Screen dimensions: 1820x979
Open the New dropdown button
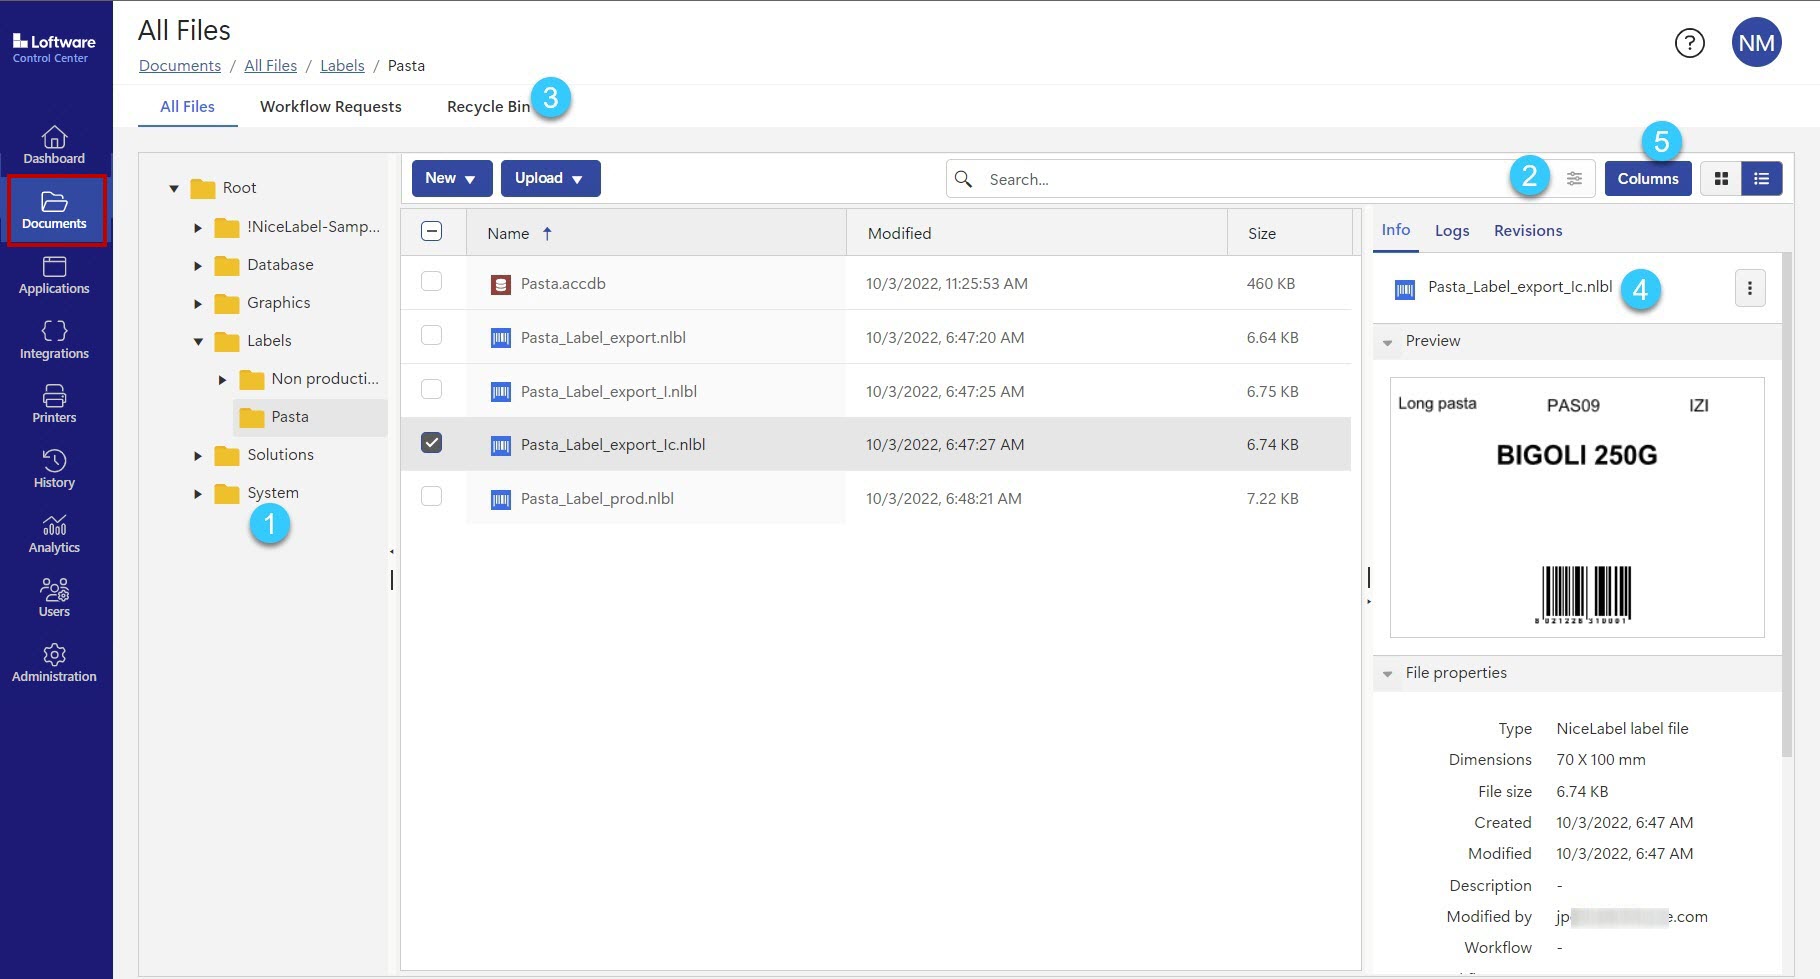[451, 179]
